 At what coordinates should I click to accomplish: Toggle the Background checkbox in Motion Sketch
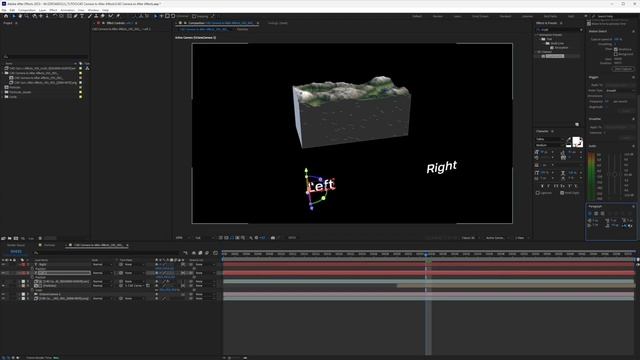(x=616, y=54)
